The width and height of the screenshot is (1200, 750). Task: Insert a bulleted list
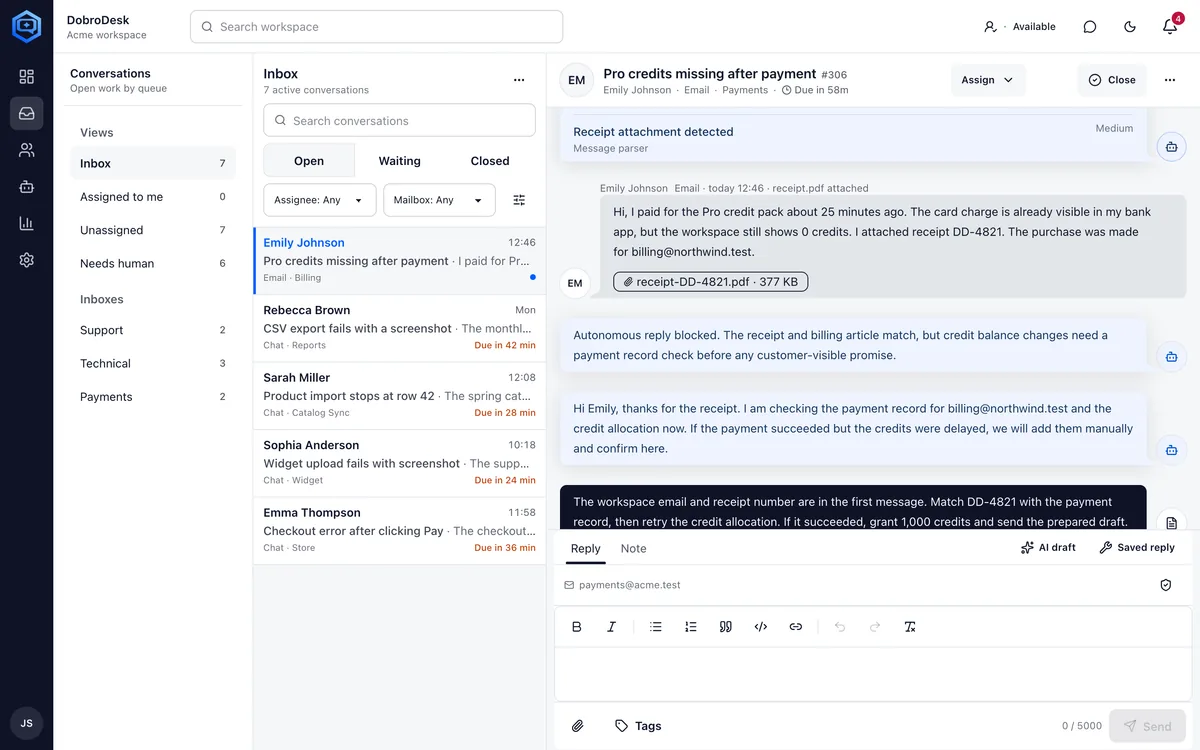(x=656, y=627)
